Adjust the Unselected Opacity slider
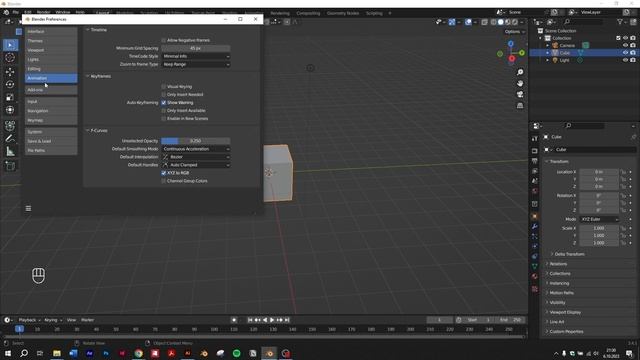 [196, 141]
